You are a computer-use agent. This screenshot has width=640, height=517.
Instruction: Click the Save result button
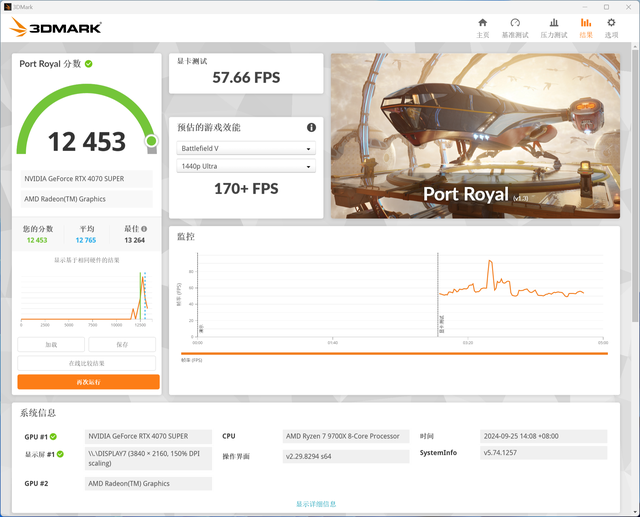coord(122,344)
